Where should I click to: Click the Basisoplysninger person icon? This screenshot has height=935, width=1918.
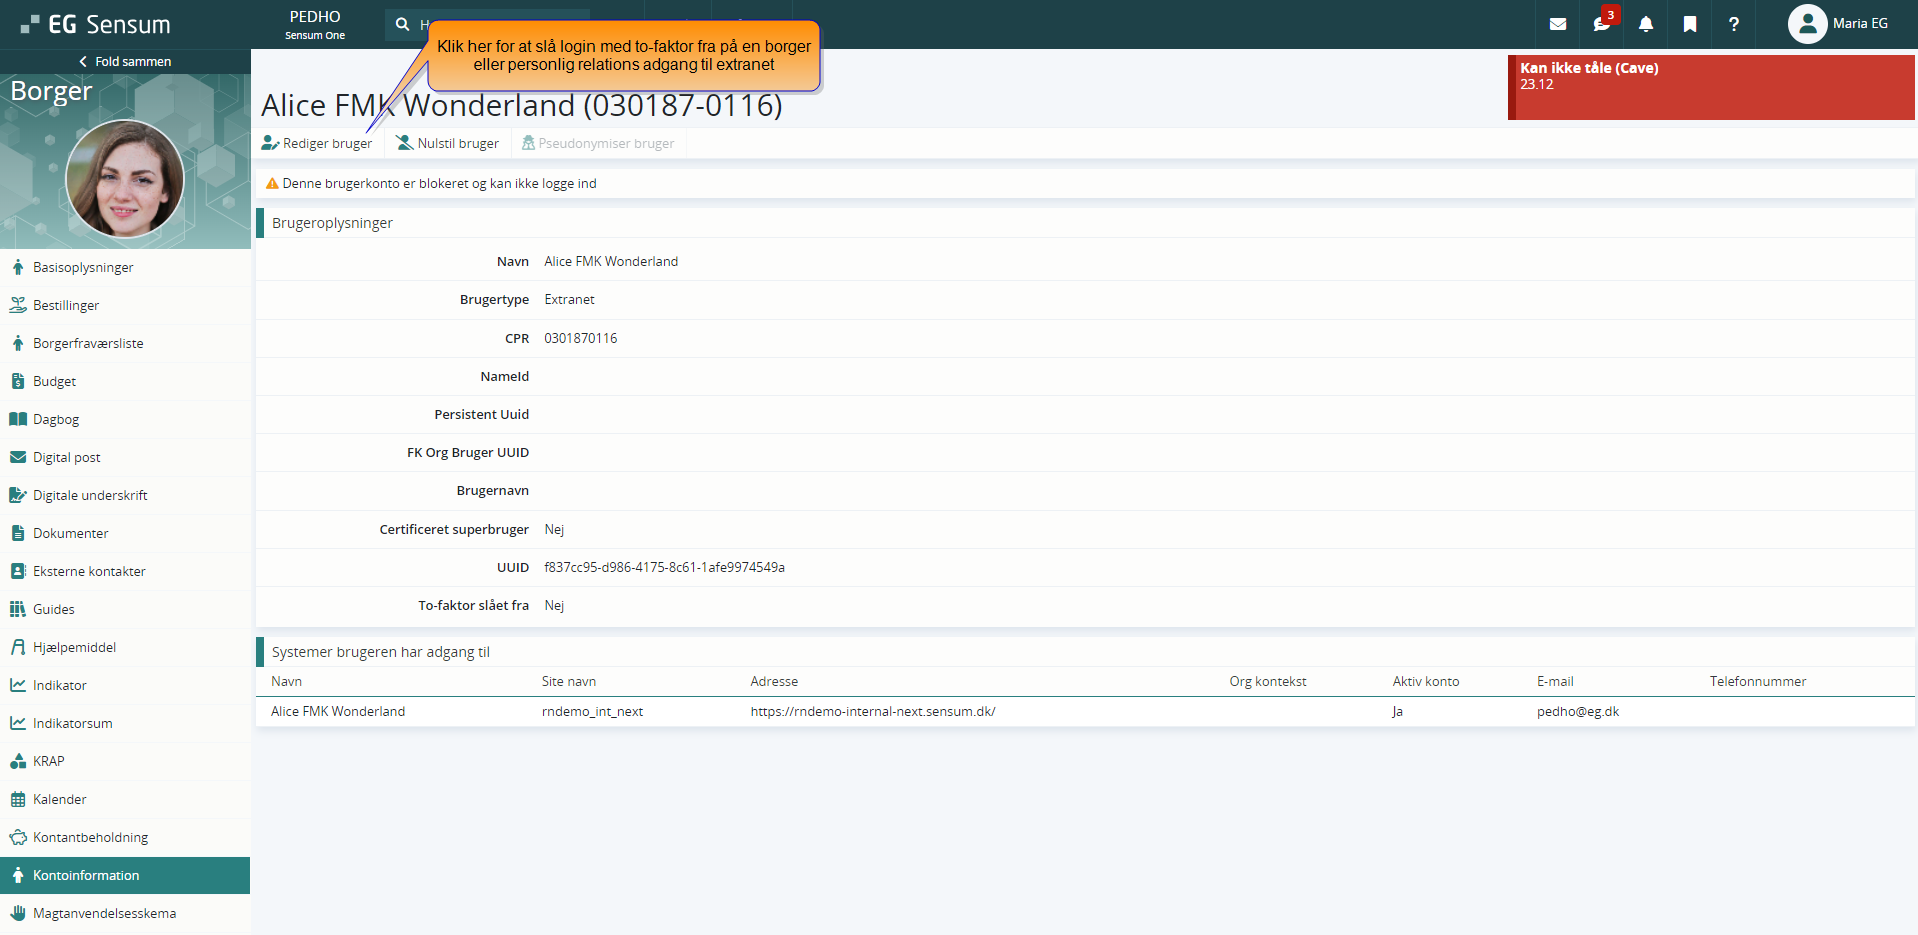pyautogui.click(x=18, y=267)
